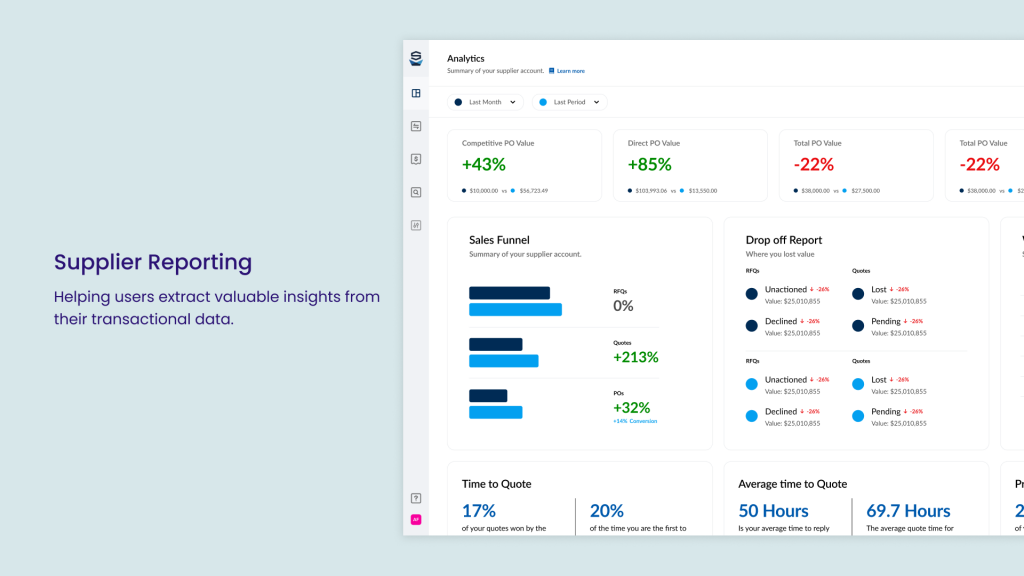Image resolution: width=1024 pixels, height=576 pixels.
Task: Expand the Last Period dropdown
Action: point(569,102)
